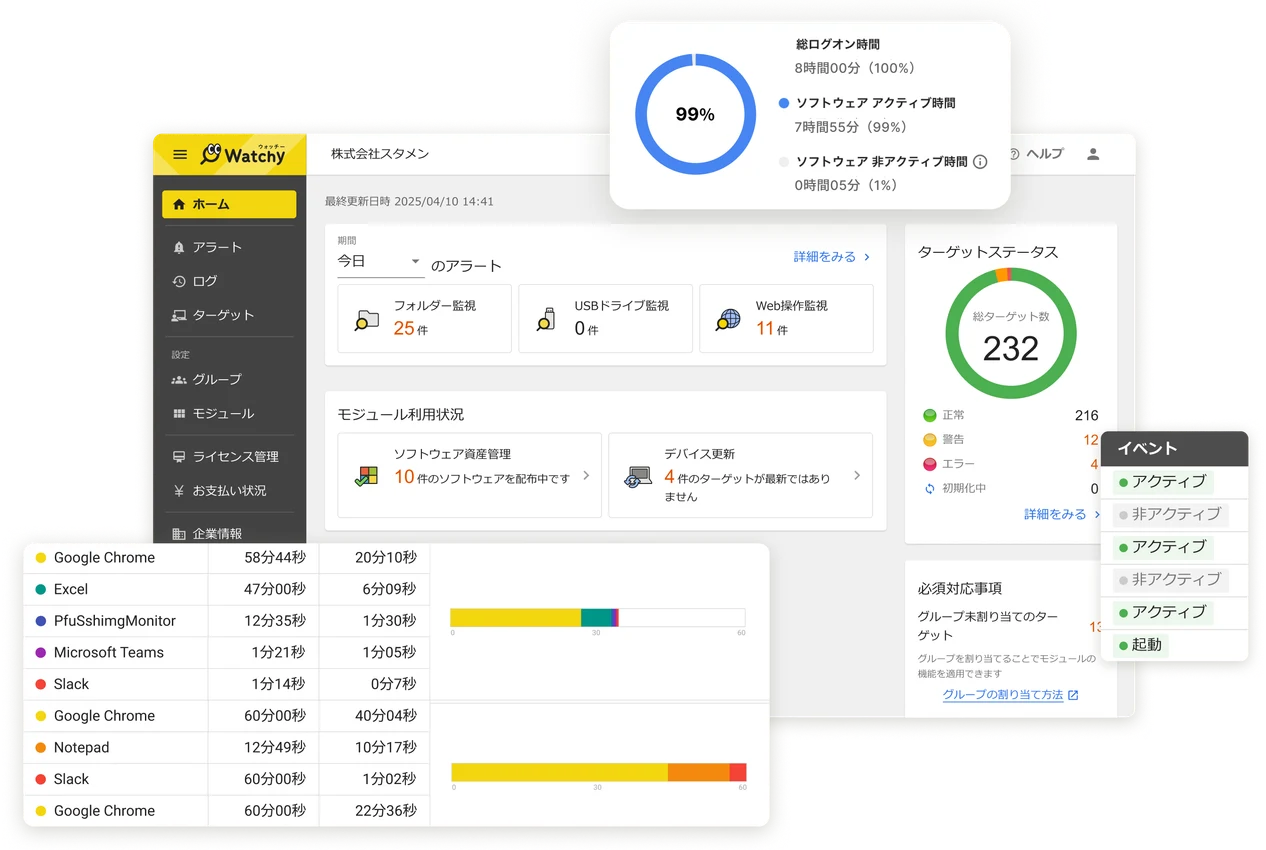Click the 起動 event badge

1140,645
